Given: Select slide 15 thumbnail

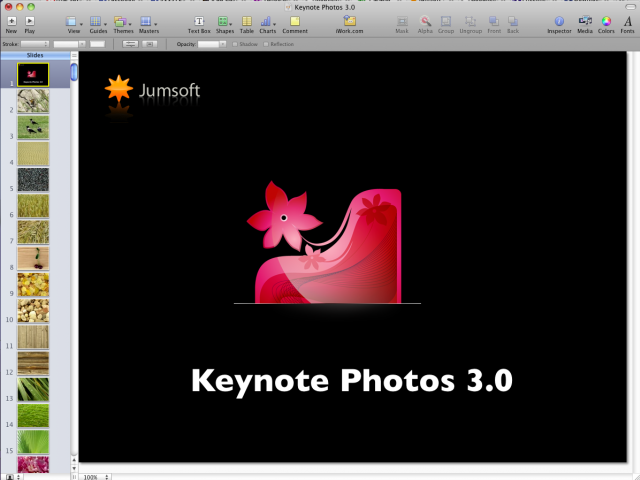Looking at the screenshot, I should (x=33, y=442).
